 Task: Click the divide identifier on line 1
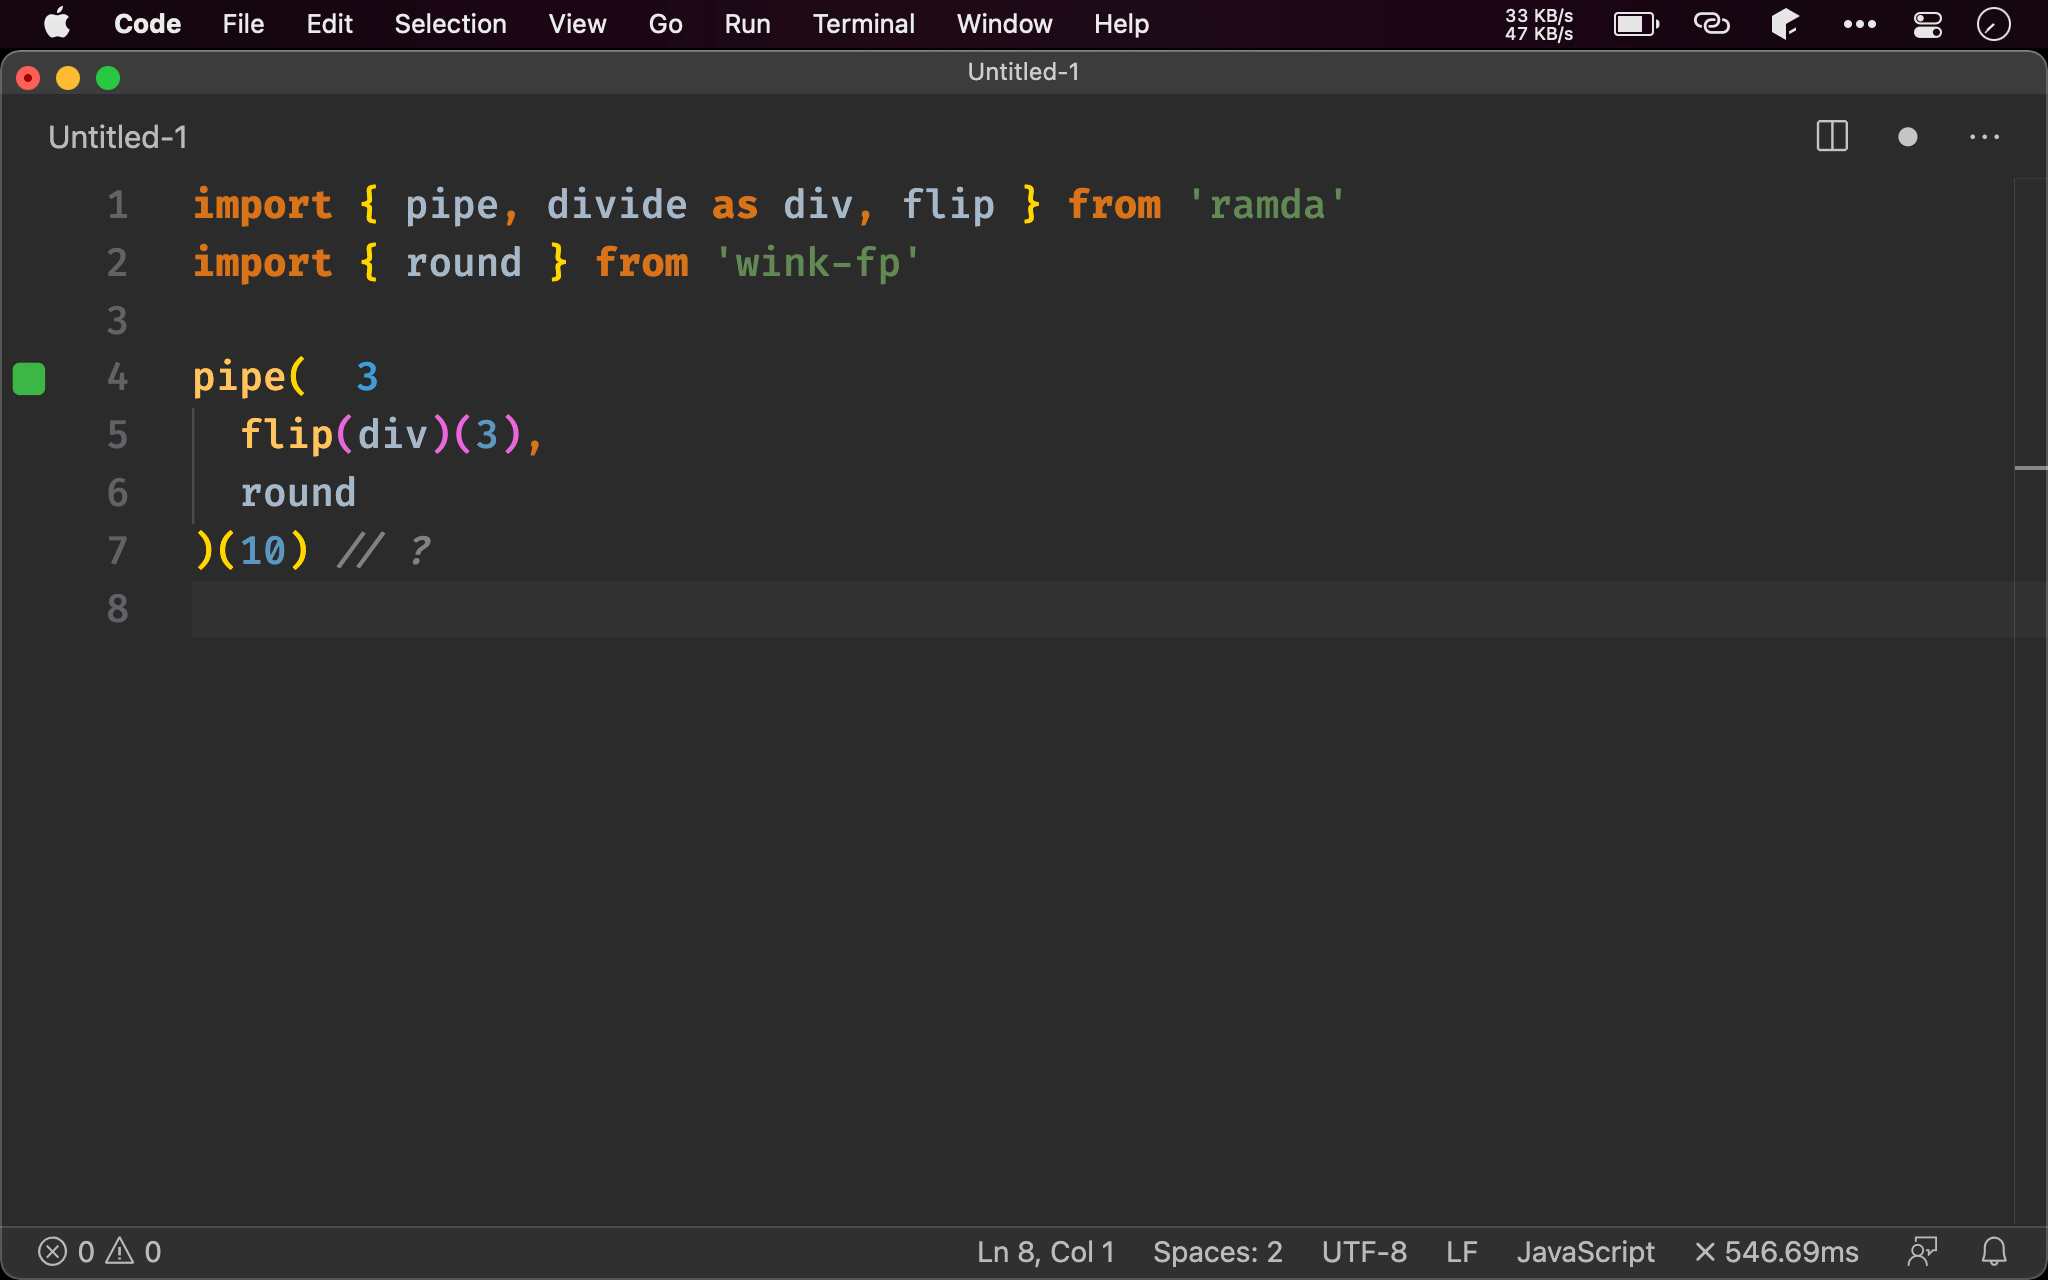click(x=616, y=205)
